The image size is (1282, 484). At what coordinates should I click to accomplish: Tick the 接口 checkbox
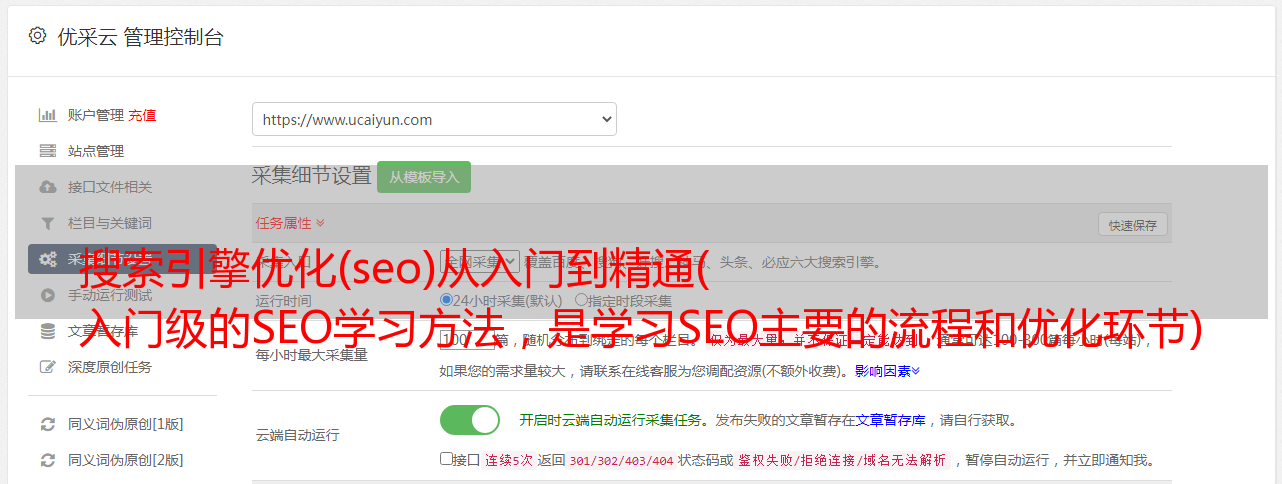(x=446, y=459)
